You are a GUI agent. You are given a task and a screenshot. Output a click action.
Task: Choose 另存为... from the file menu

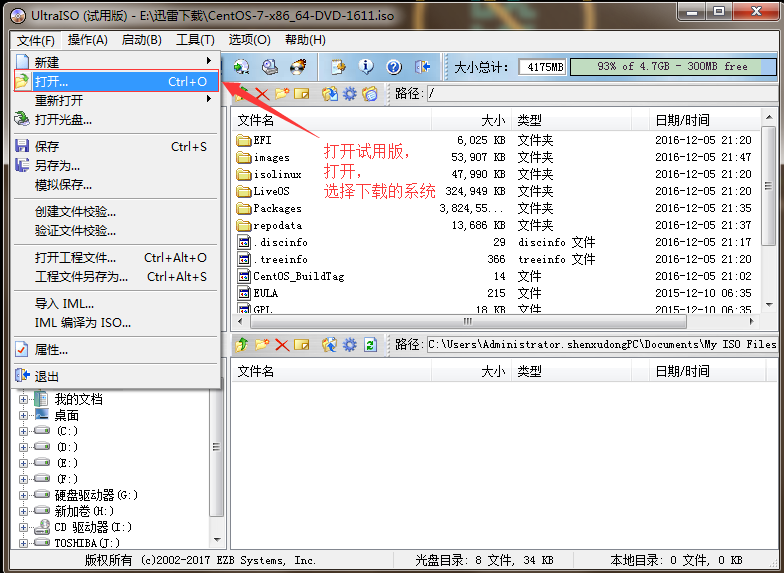point(116,166)
